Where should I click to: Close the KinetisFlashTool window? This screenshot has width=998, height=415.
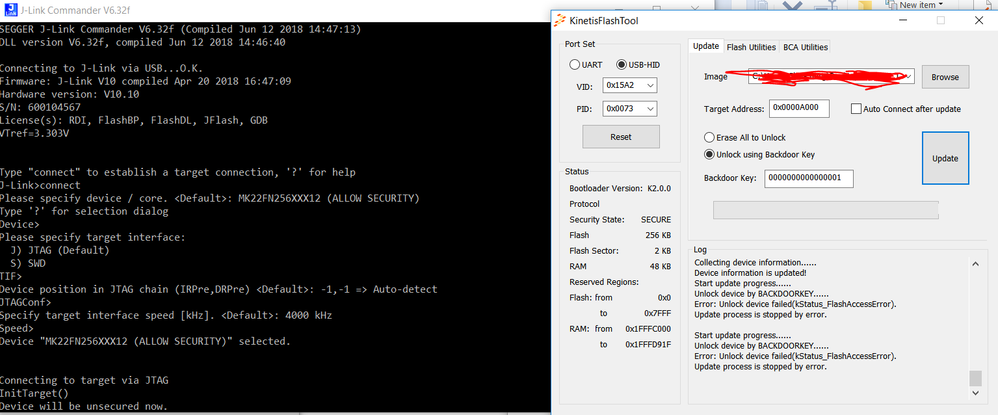click(979, 20)
